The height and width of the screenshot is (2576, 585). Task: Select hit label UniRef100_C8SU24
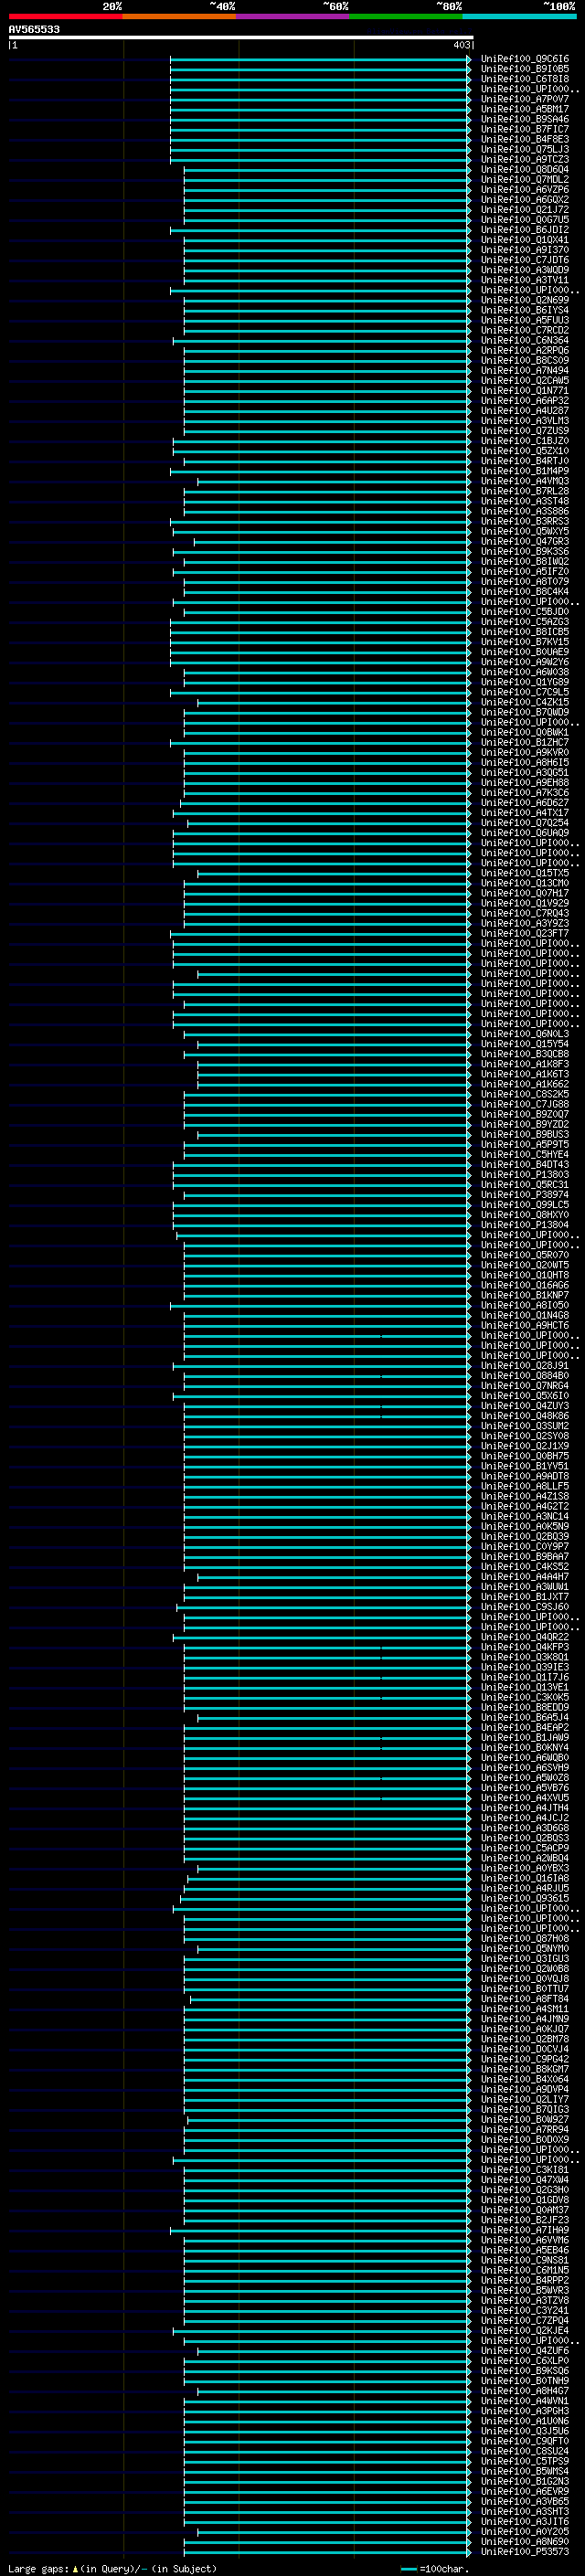point(525,2451)
